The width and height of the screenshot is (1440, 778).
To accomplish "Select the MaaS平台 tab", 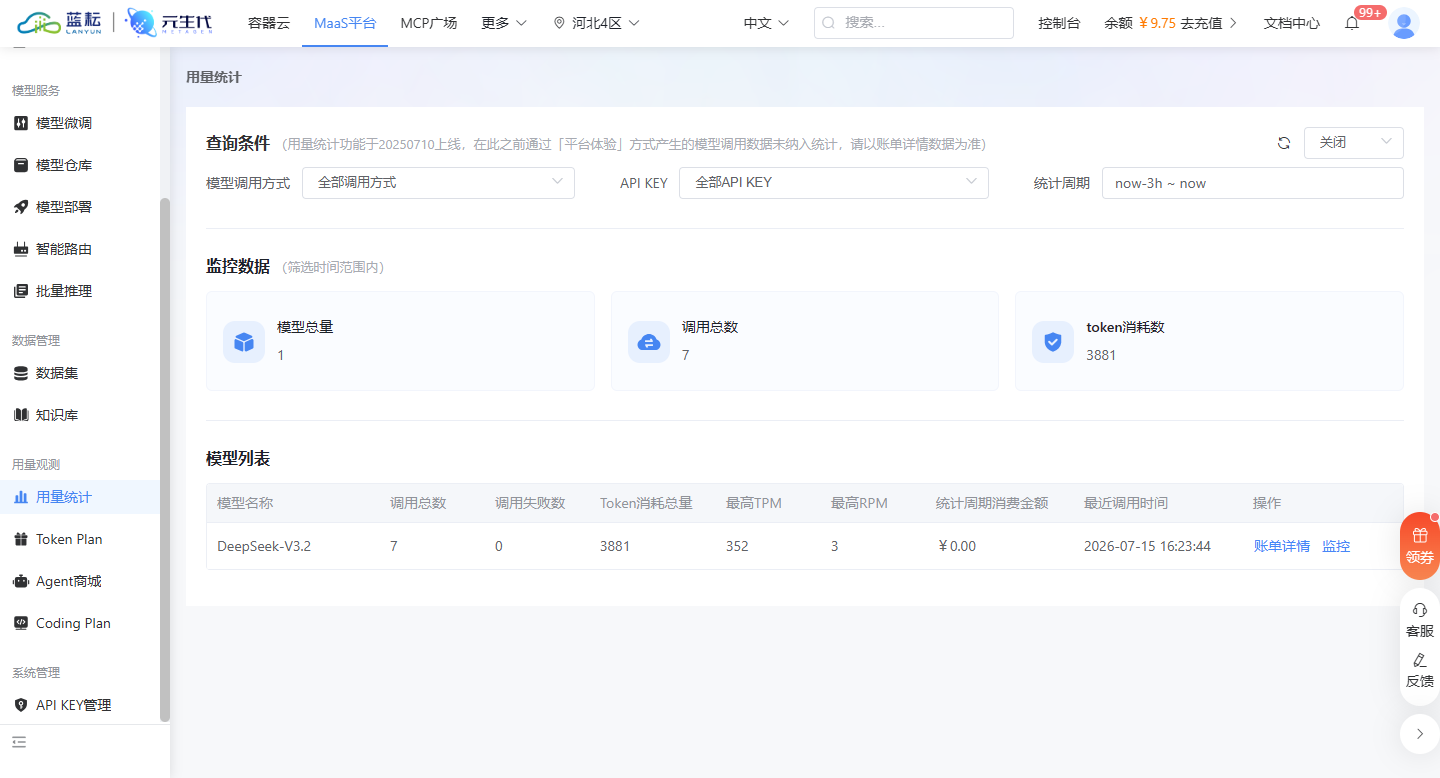I will (x=345, y=23).
